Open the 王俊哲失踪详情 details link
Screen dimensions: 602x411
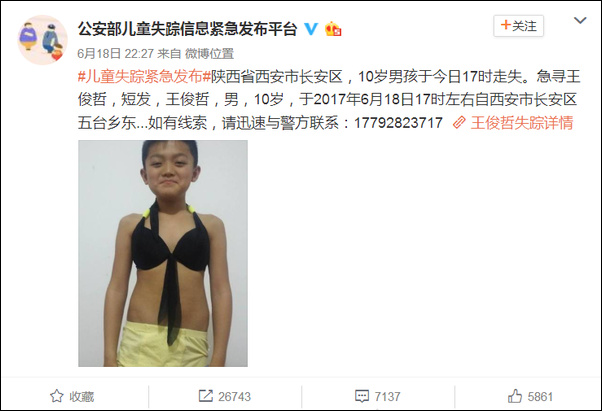point(522,123)
